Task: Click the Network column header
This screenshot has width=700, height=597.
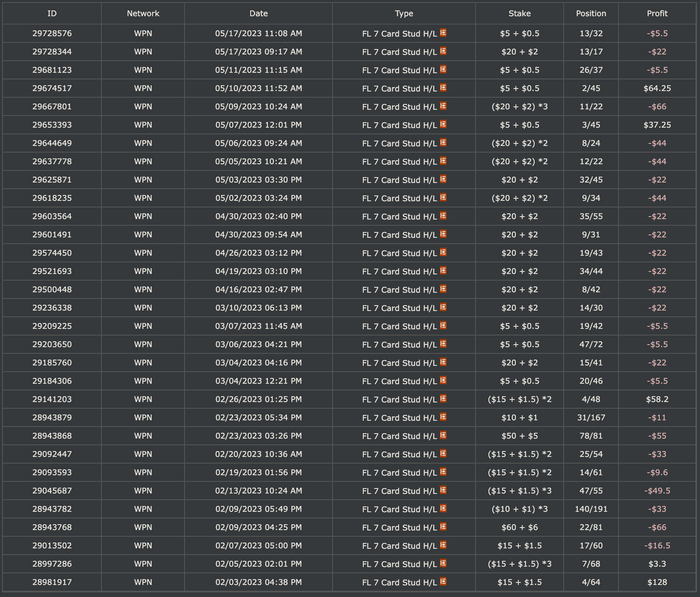Action: click(143, 13)
